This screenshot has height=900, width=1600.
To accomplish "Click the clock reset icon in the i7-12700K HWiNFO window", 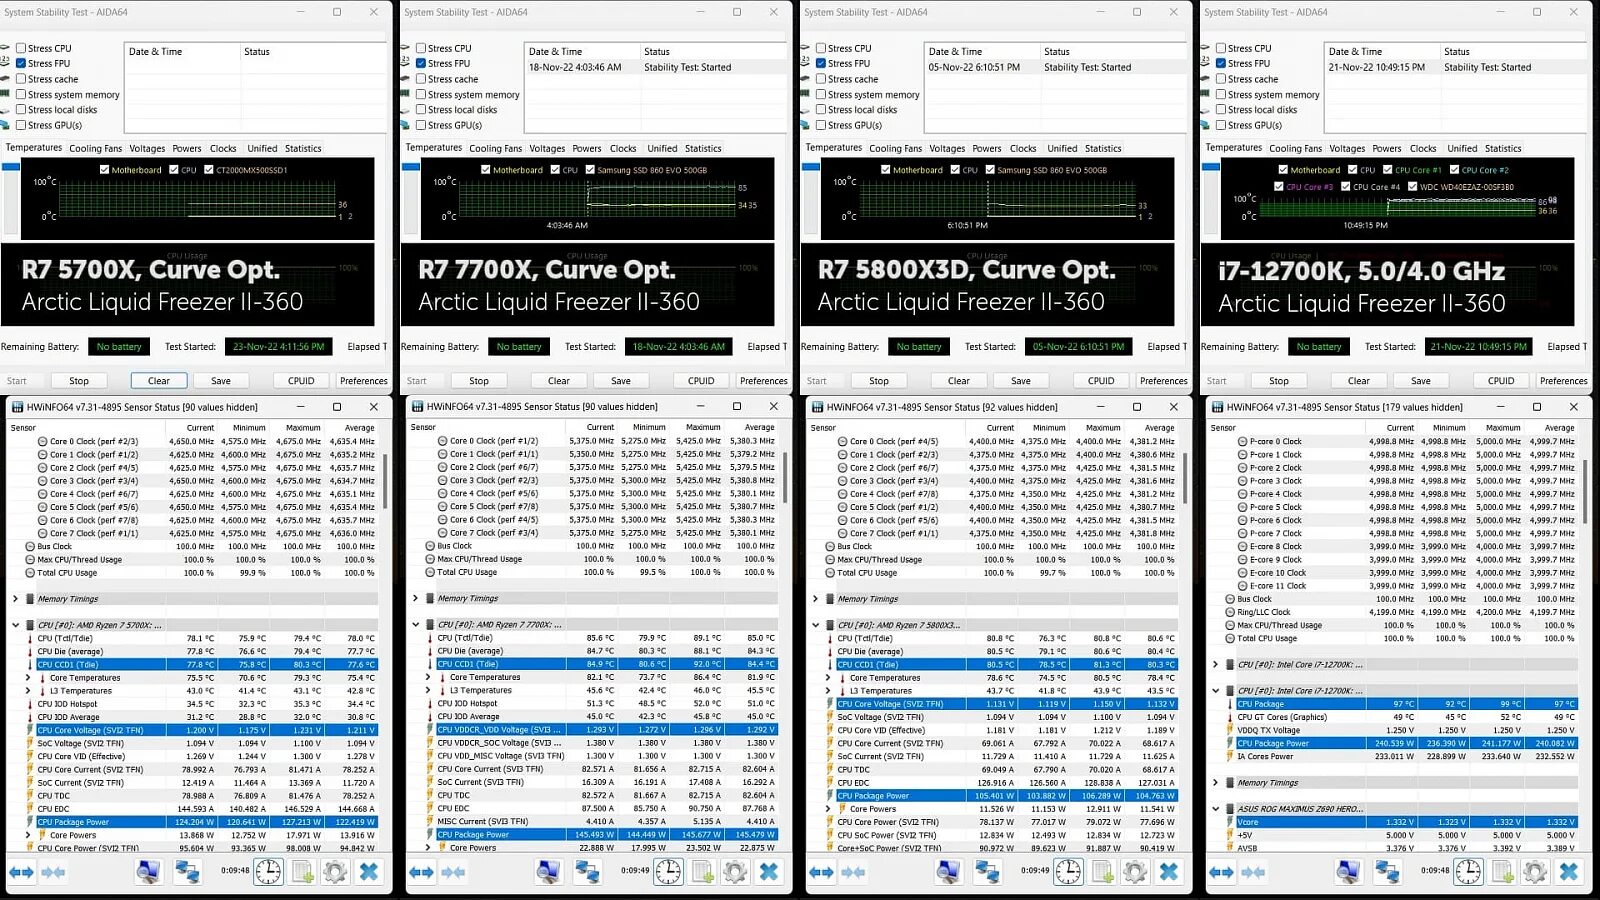I will coord(1468,872).
